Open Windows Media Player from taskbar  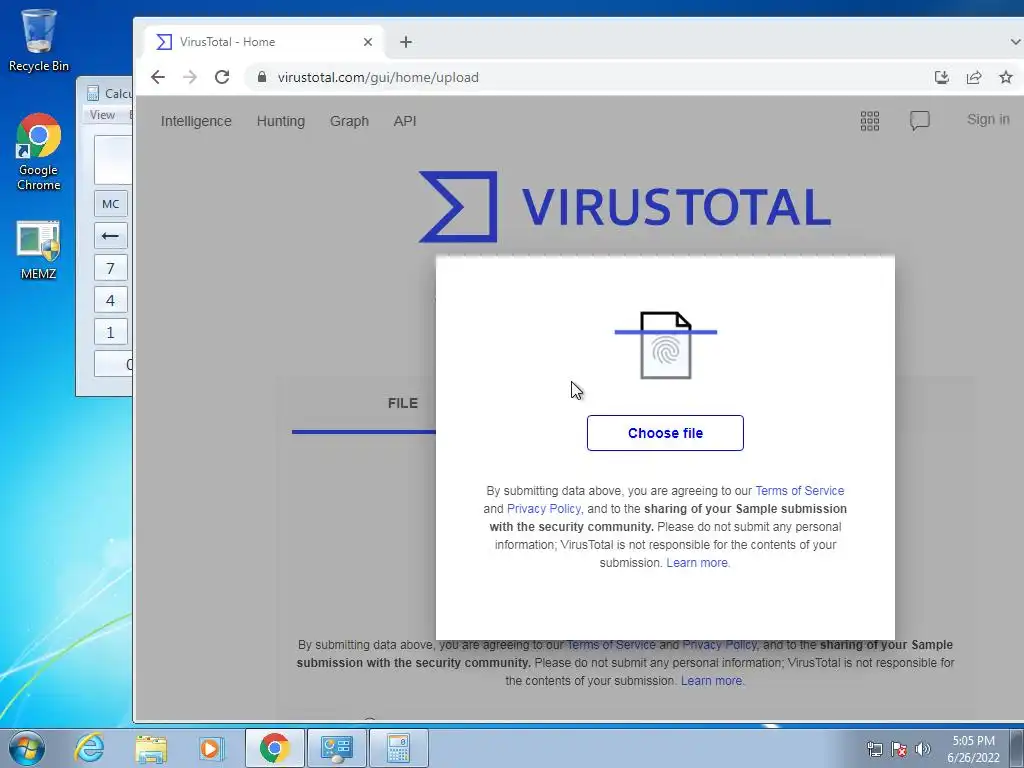coord(212,748)
